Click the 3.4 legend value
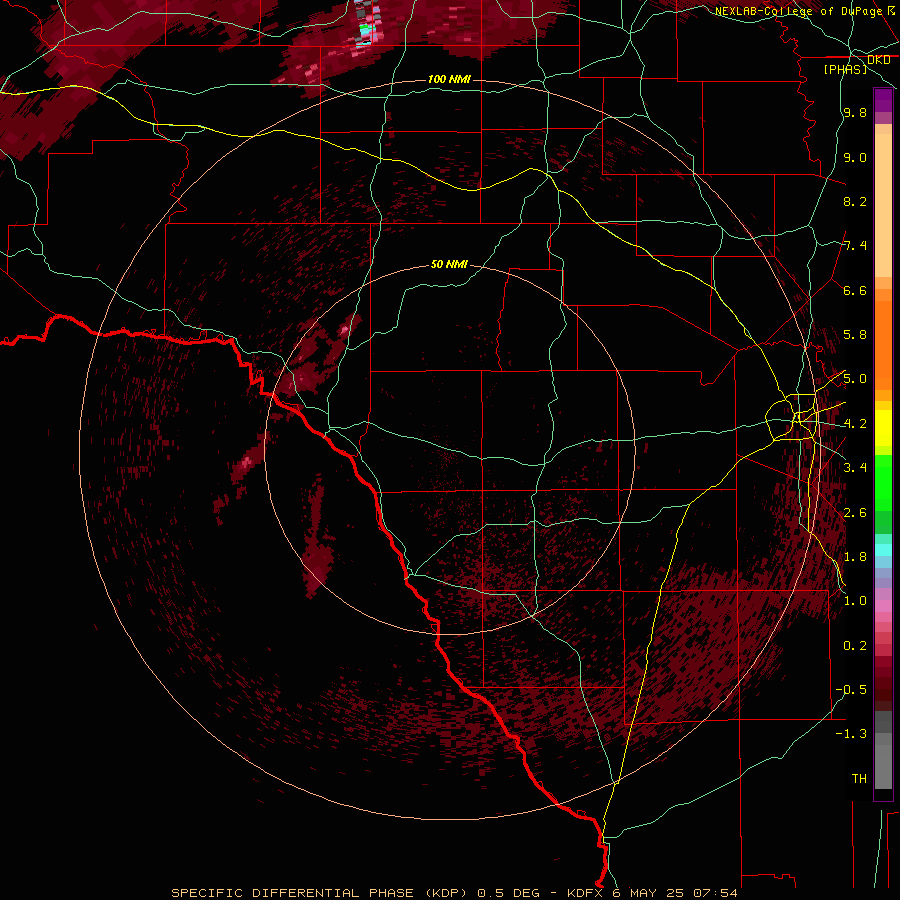 pos(855,468)
